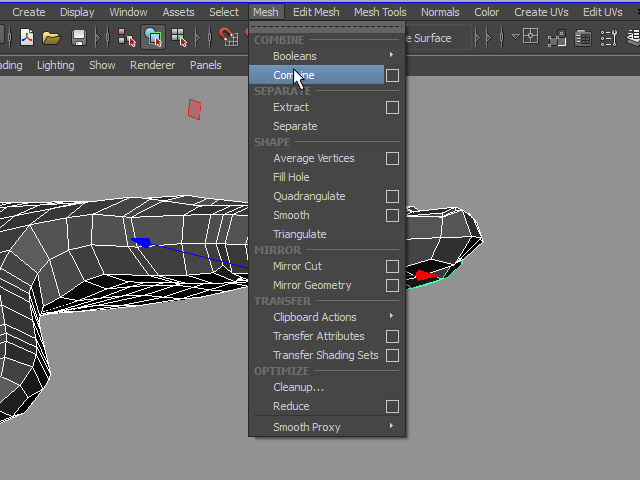Expand second arrow right of Surface field
This screenshot has height=480, width=640.
pyautogui.click(x=489, y=38)
